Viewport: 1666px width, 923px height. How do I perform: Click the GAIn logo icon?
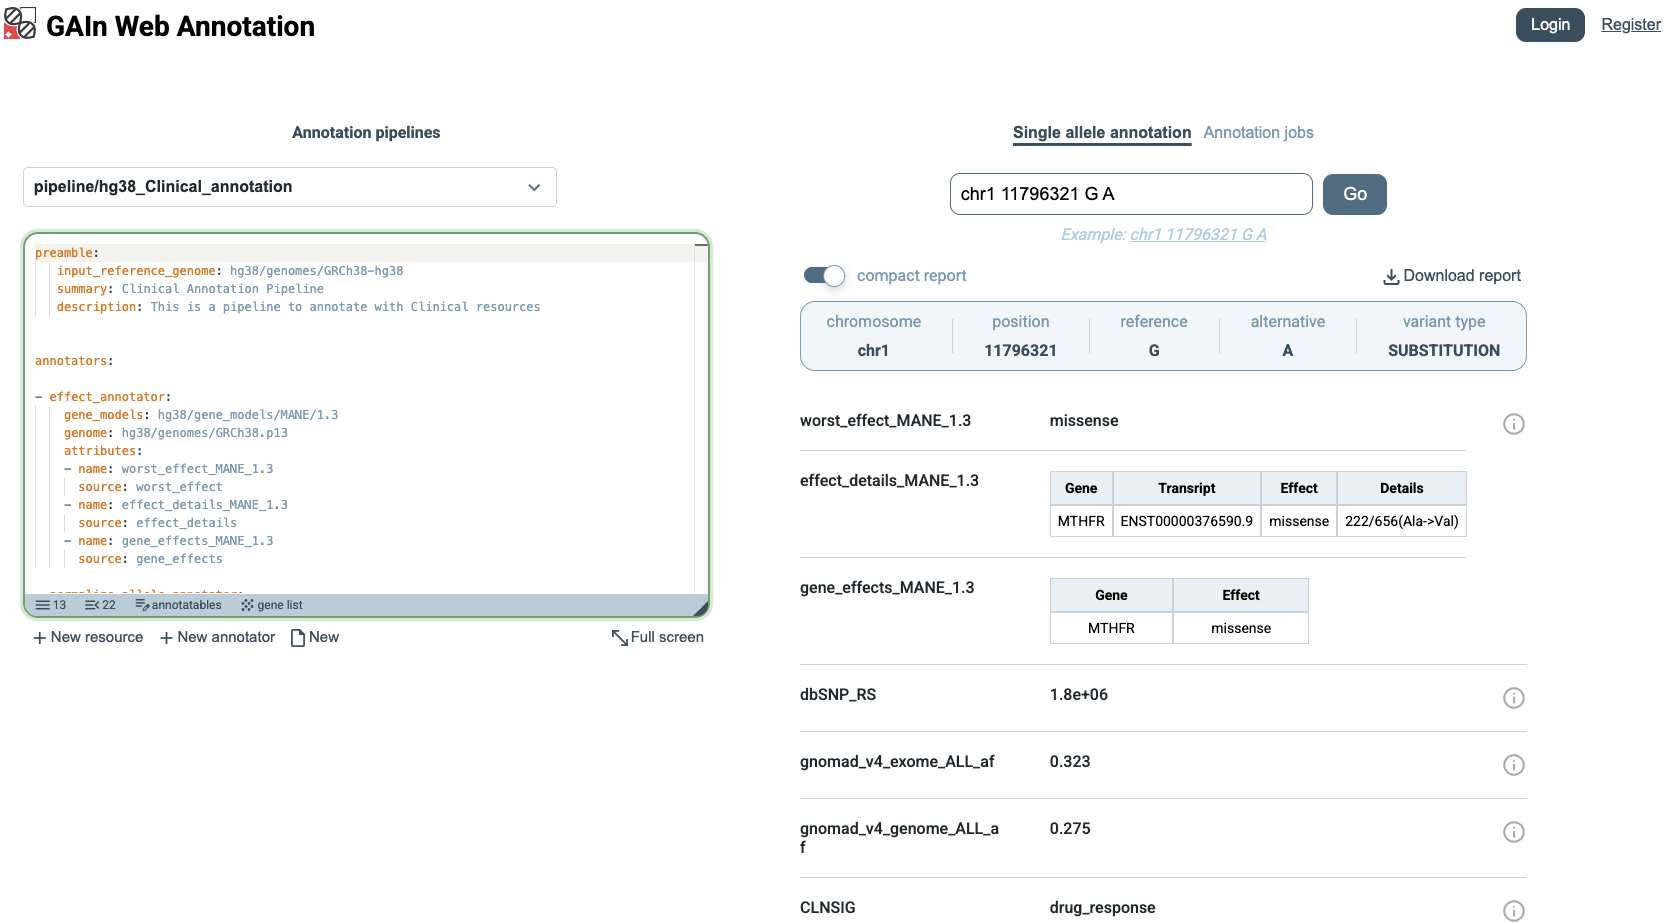point(20,23)
